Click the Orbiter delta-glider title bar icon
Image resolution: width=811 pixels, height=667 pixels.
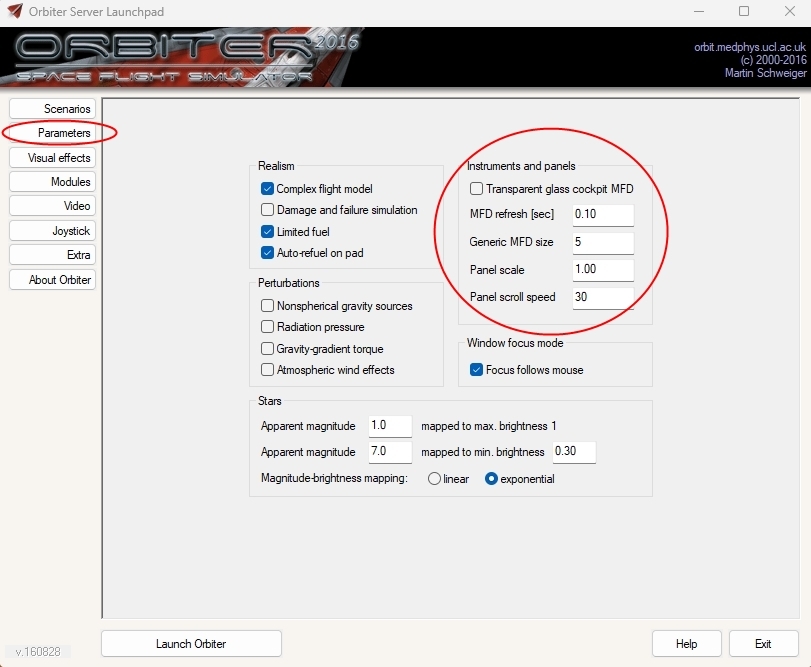click(x=16, y=11)
